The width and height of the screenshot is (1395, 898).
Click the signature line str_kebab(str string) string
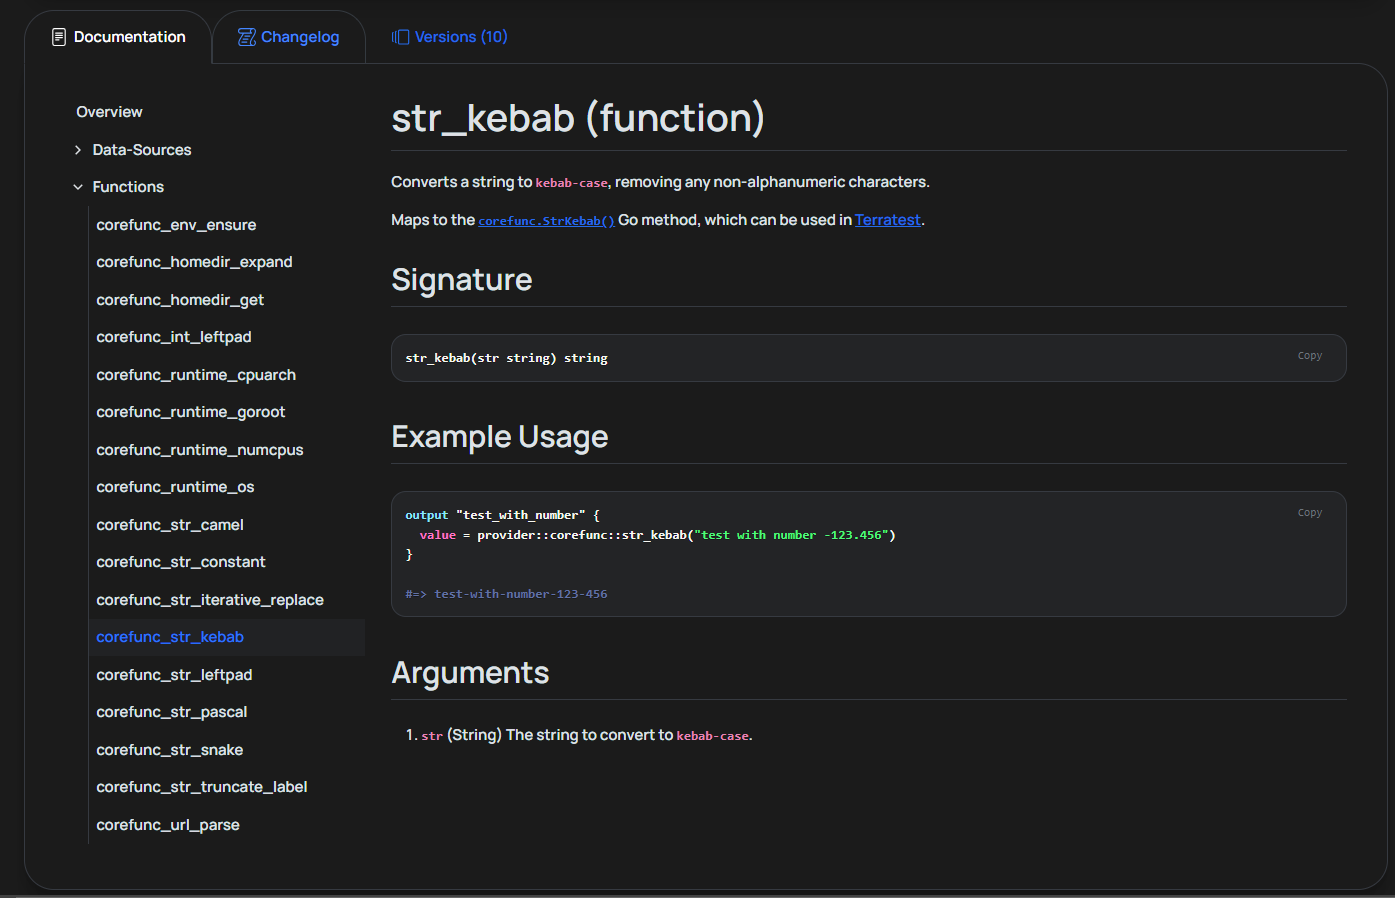coord(506,358)
